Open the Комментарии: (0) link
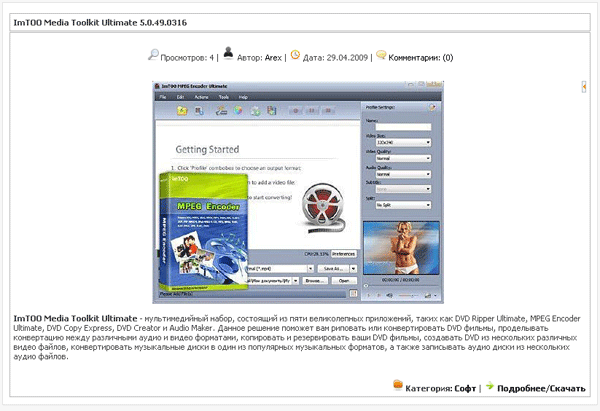 pos(421,58)
